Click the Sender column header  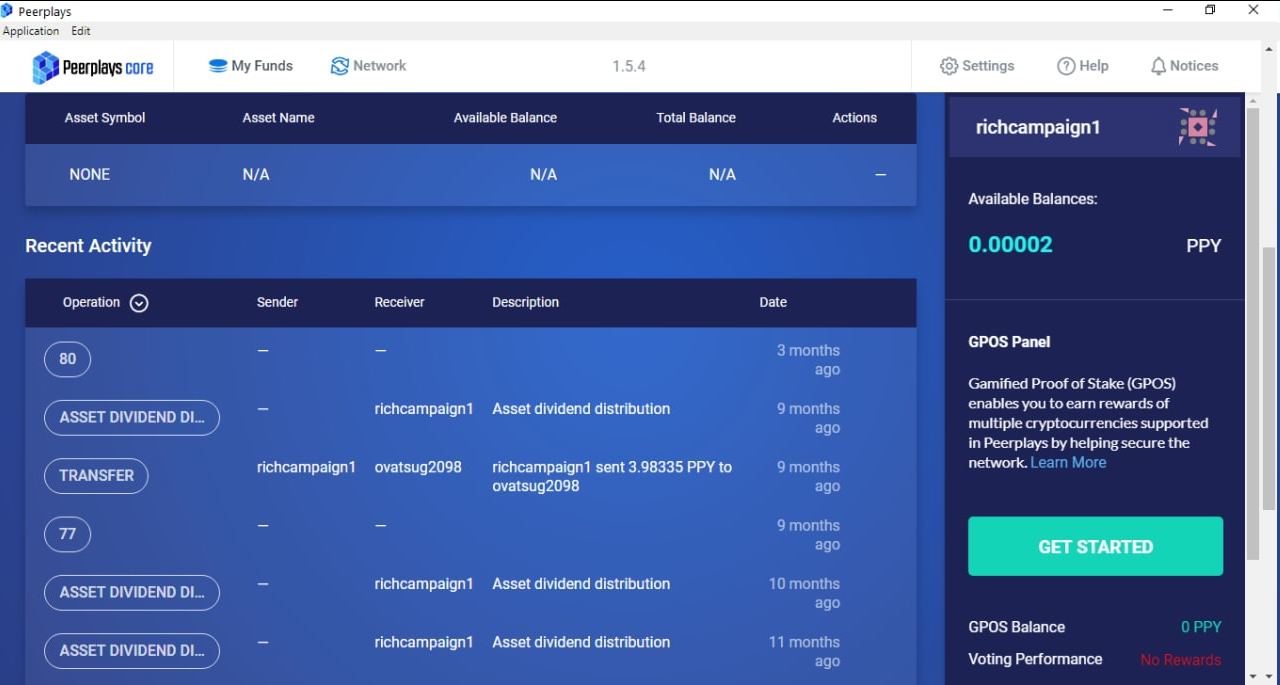pyautogui.click(x=277, y=302)
